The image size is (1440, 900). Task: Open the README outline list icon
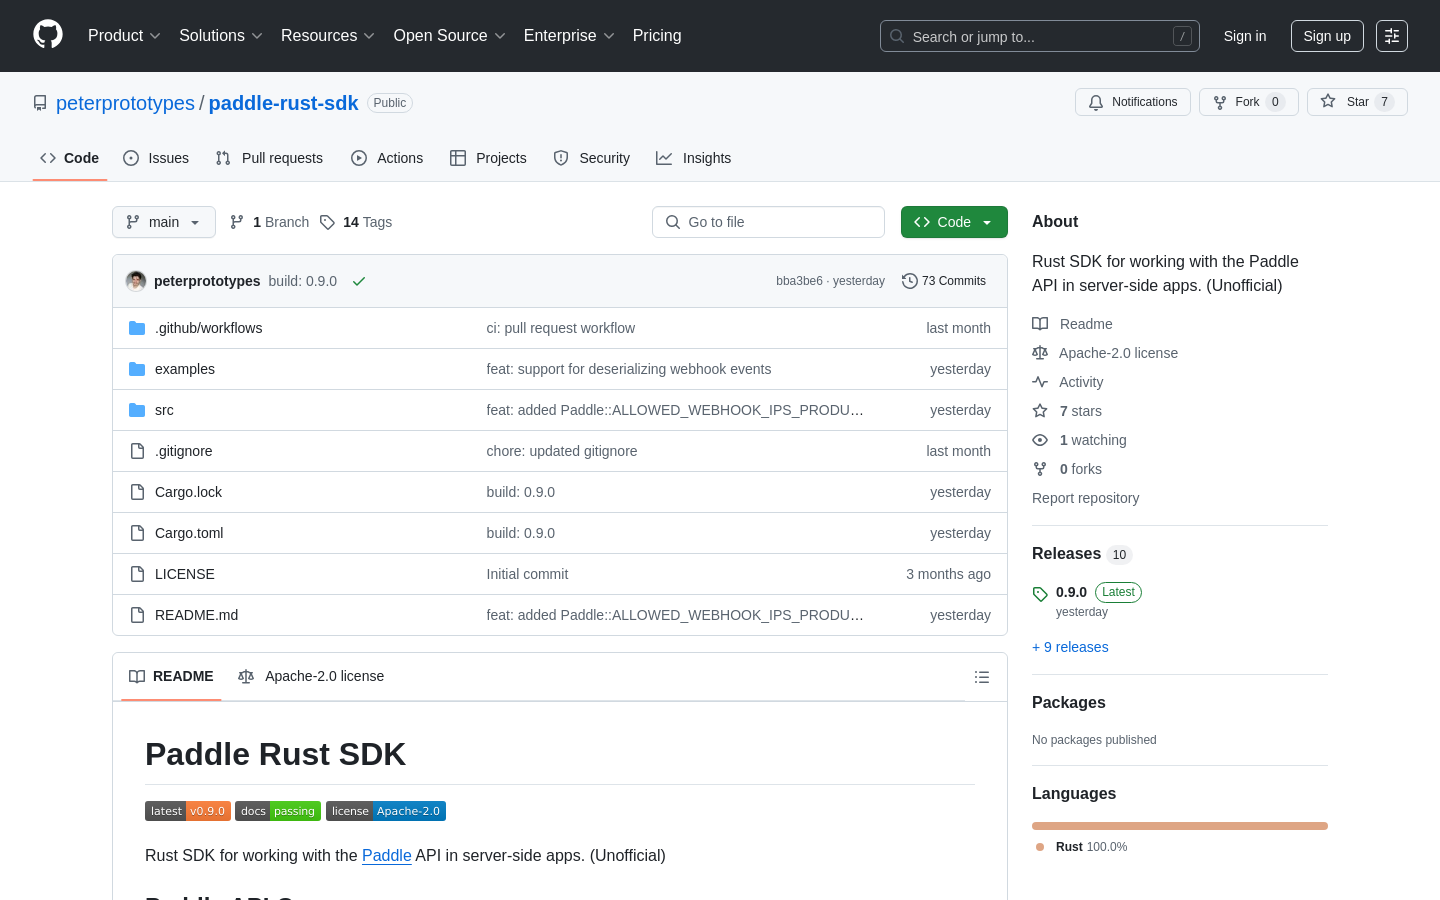click(982, 677)
